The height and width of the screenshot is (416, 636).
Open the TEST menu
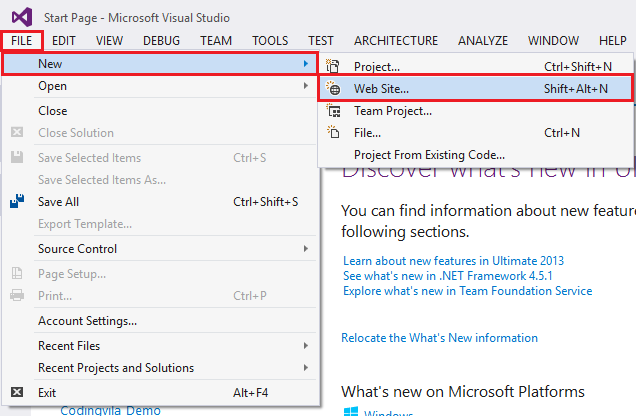321,41
